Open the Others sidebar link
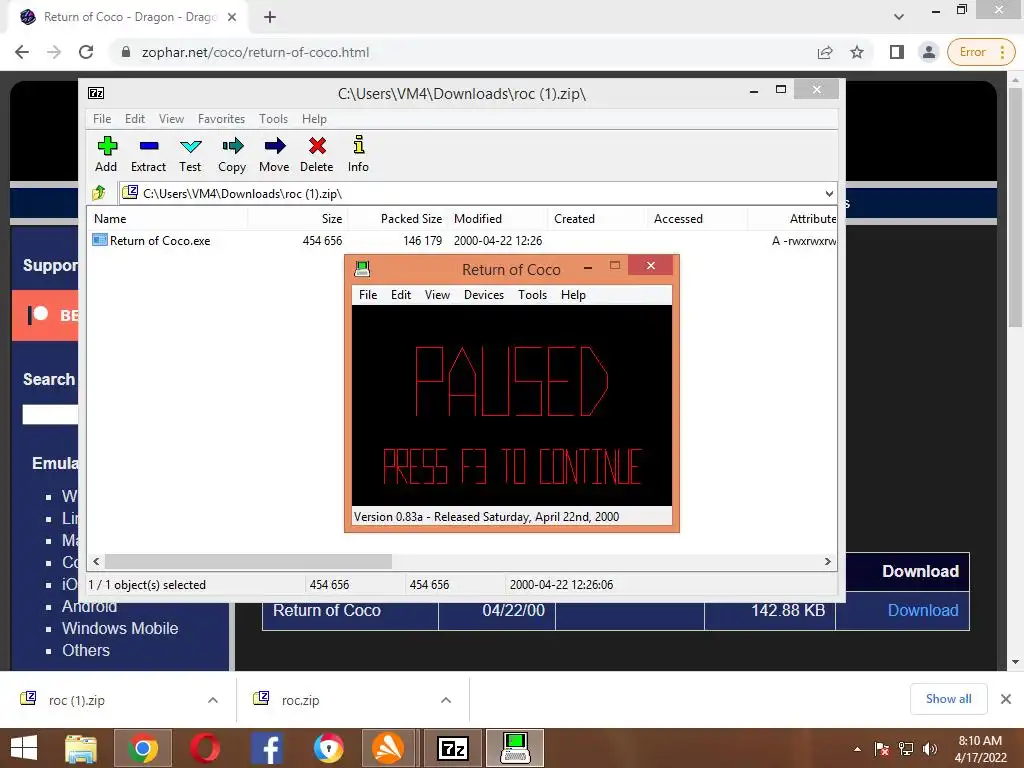Viewport: 1024px width, 768px height. tap(86, 650)
